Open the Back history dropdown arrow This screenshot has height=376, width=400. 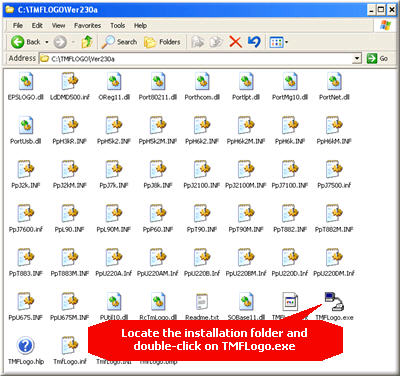(47, 42)
